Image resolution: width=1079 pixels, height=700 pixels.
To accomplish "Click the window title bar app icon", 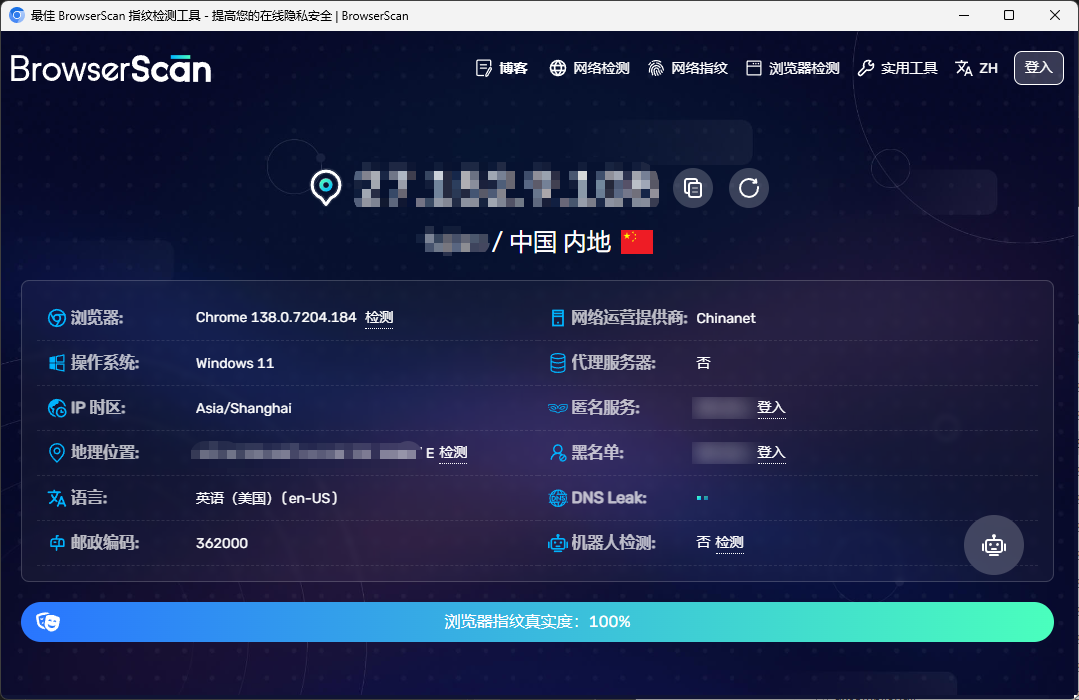I will (x=17, y=15).
